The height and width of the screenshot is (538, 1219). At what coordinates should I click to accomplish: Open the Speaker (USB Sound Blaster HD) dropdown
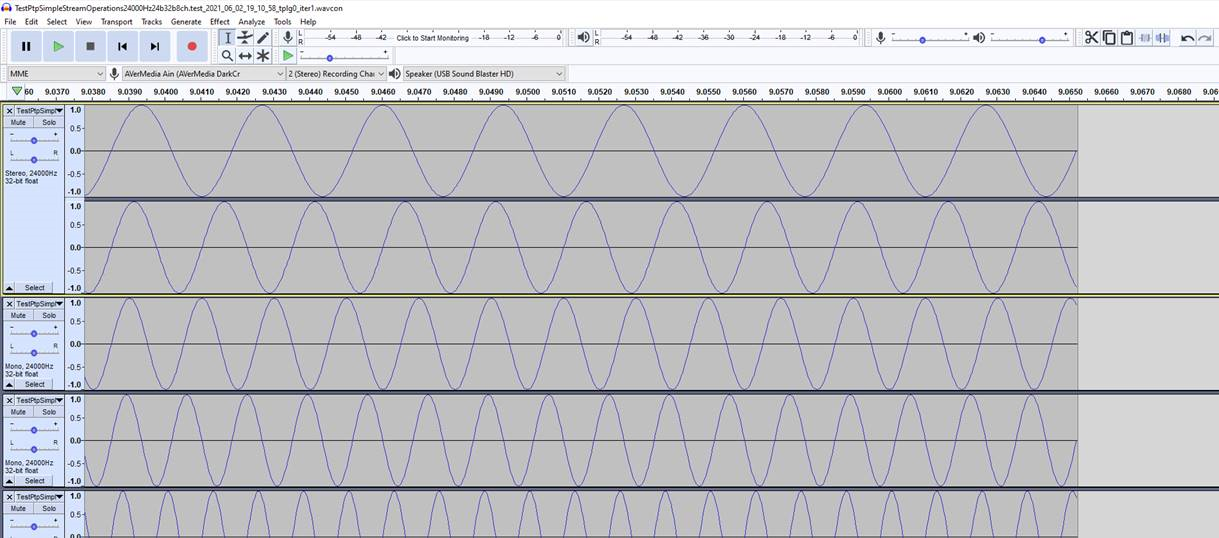pyautogui.click(x=484, y=73)
